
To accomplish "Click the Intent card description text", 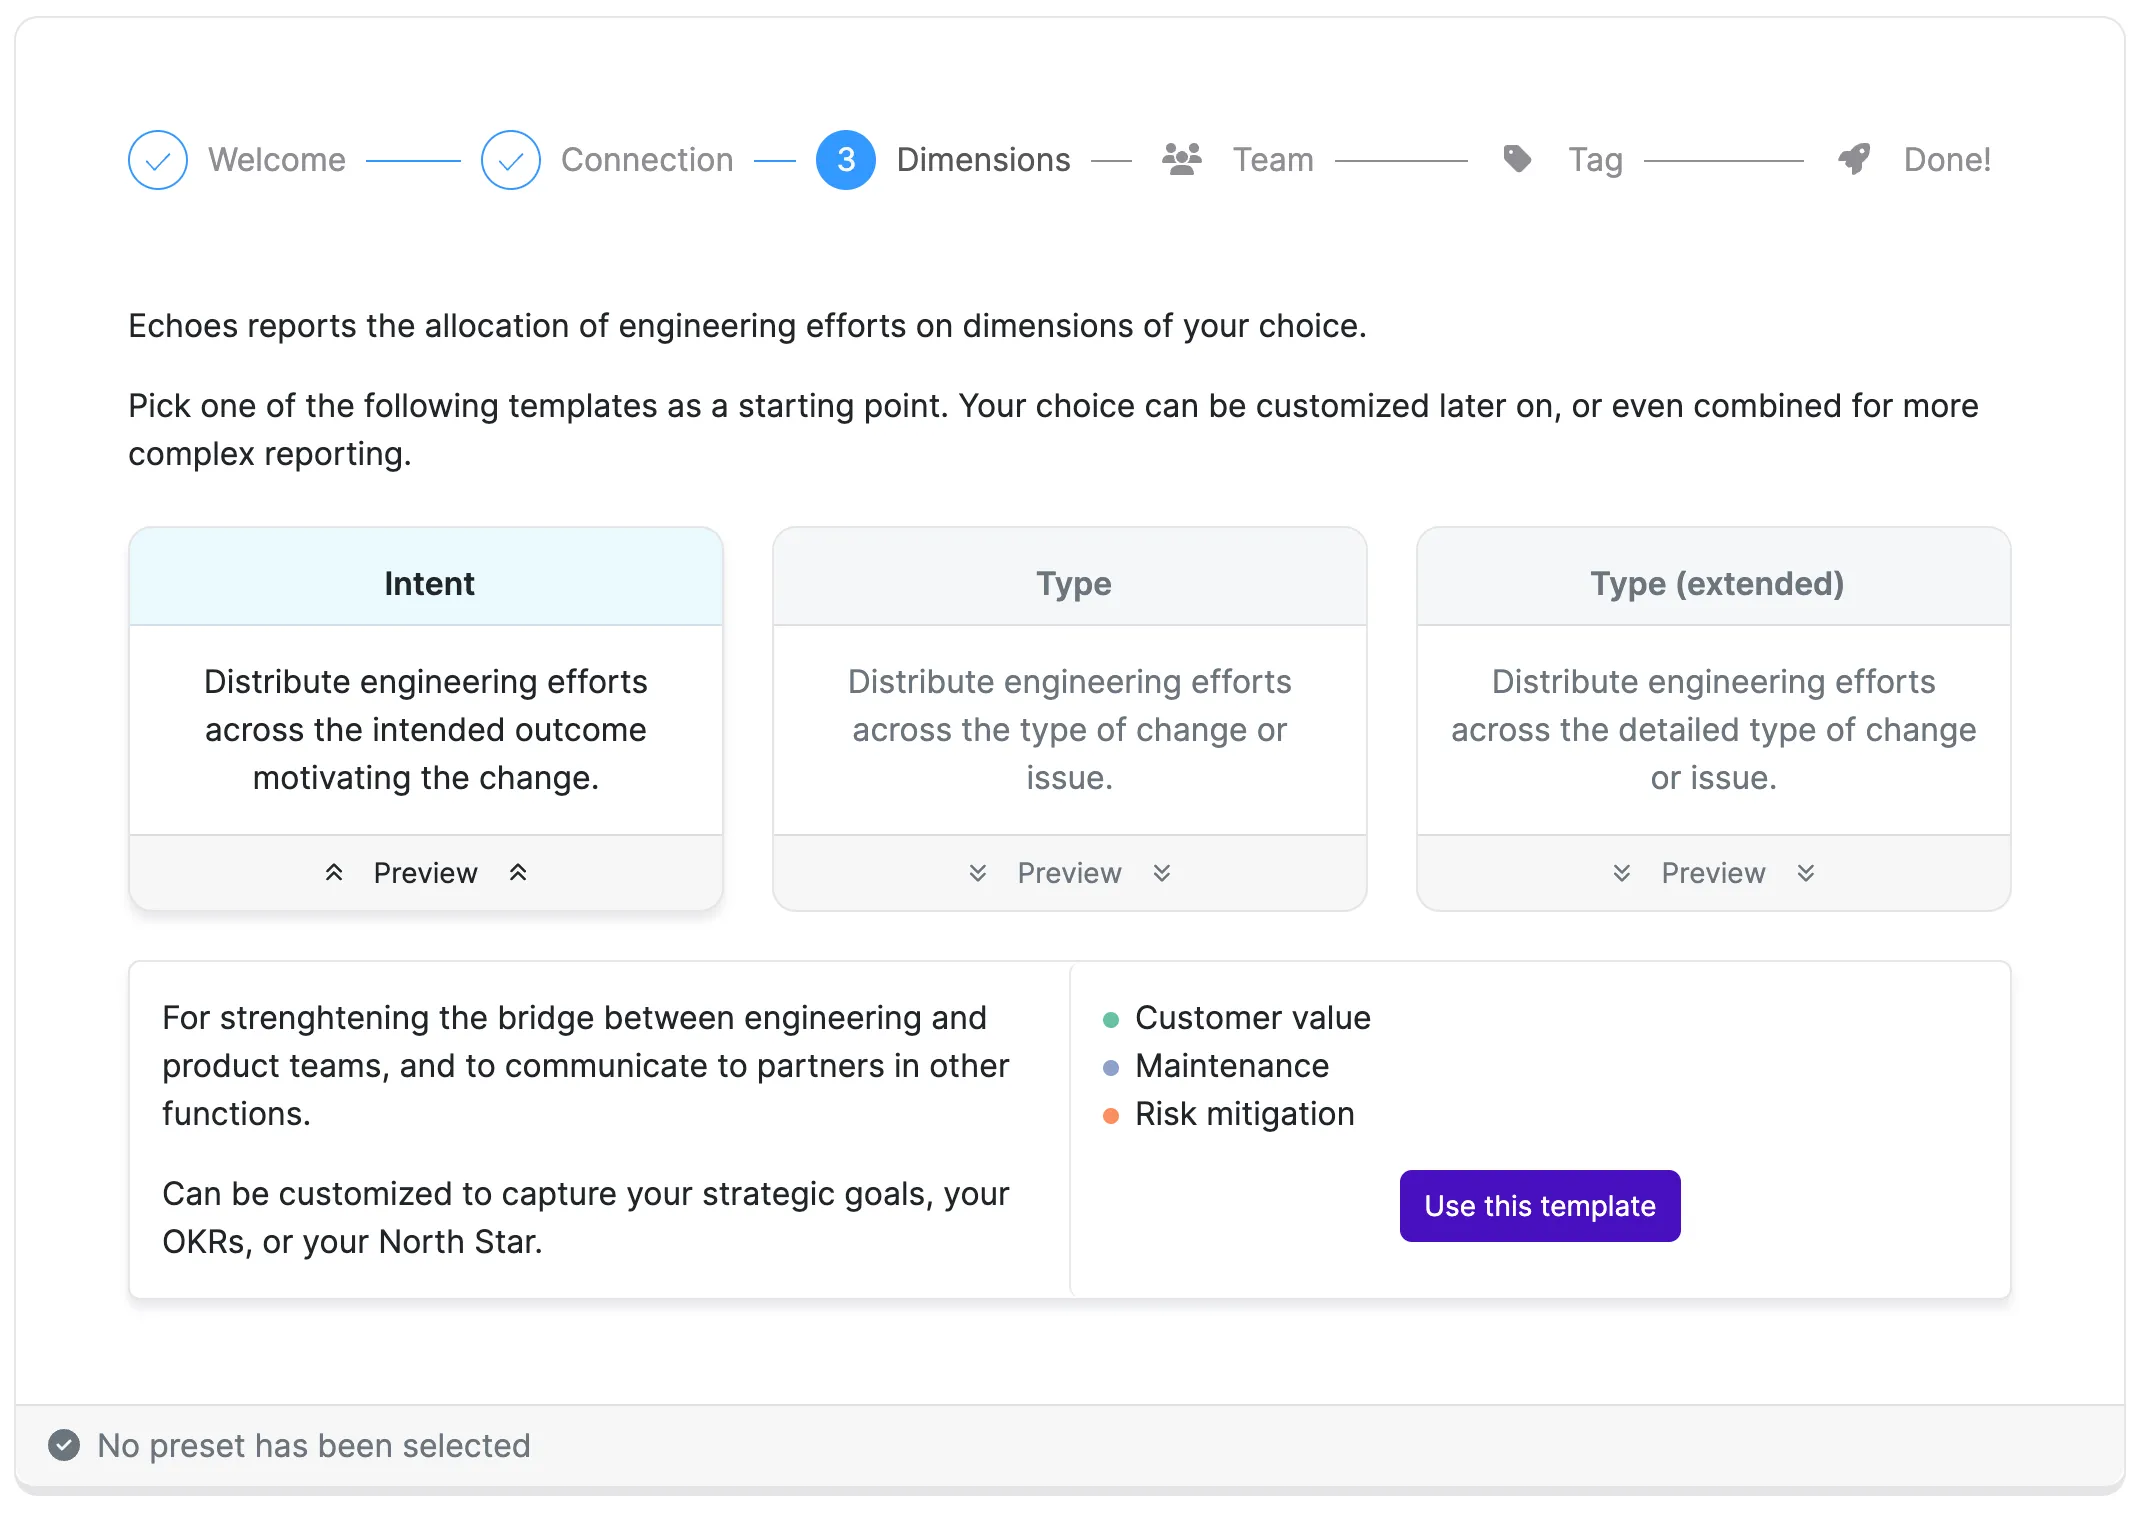I will (426, 730).
